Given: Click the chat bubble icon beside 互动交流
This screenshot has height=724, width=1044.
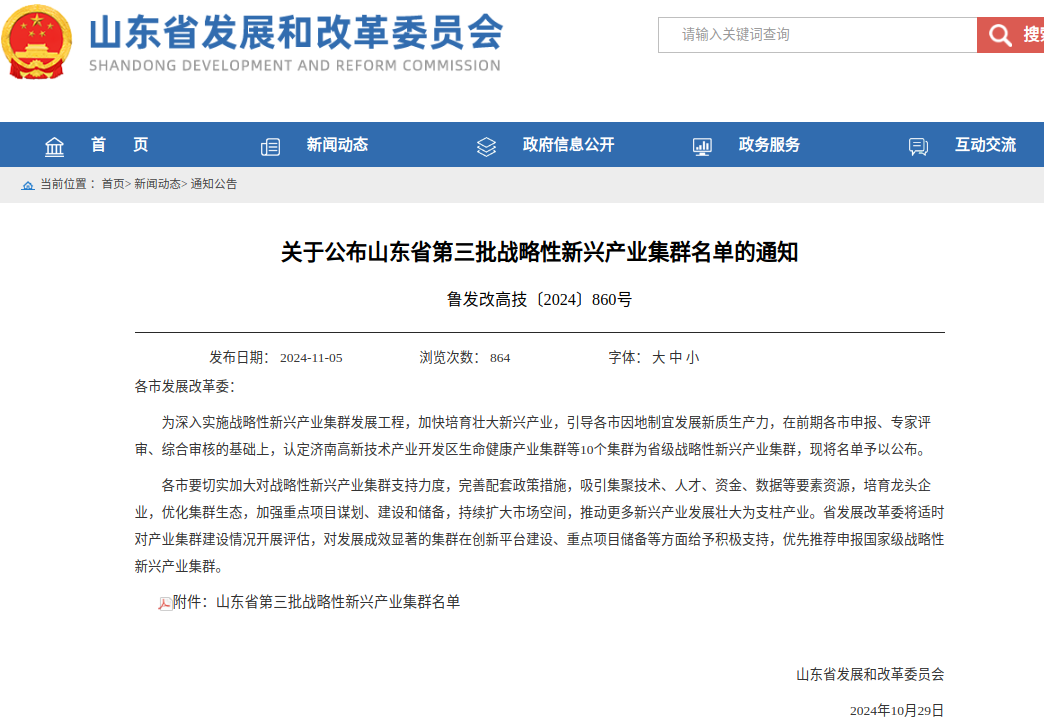Looking at the screenshot, I should coord(918,146).
